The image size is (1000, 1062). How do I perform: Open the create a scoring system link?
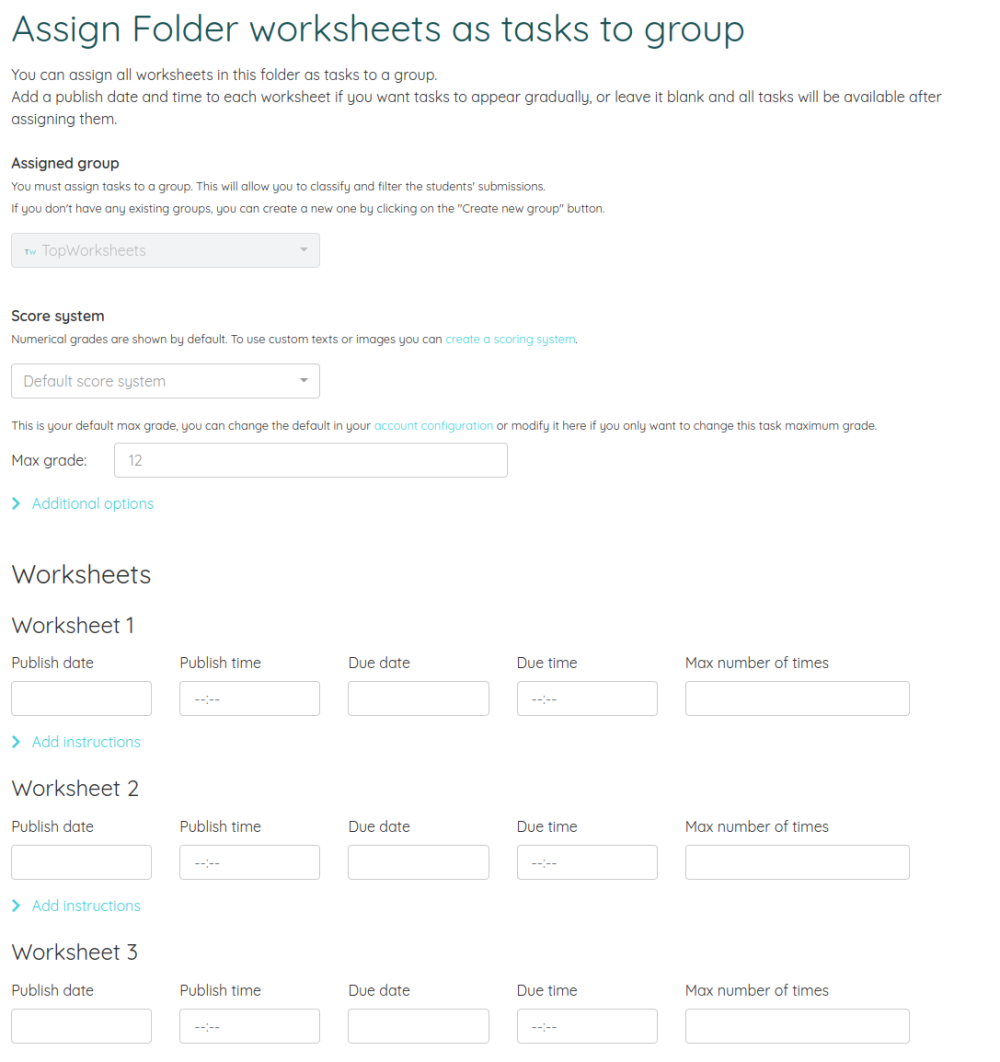(x=510, y=339)
